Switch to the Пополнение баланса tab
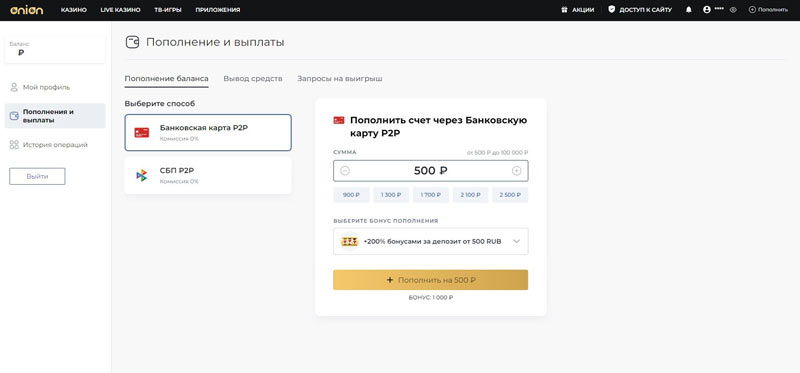This screenshot has height=373, width=800. click(166, 79)
